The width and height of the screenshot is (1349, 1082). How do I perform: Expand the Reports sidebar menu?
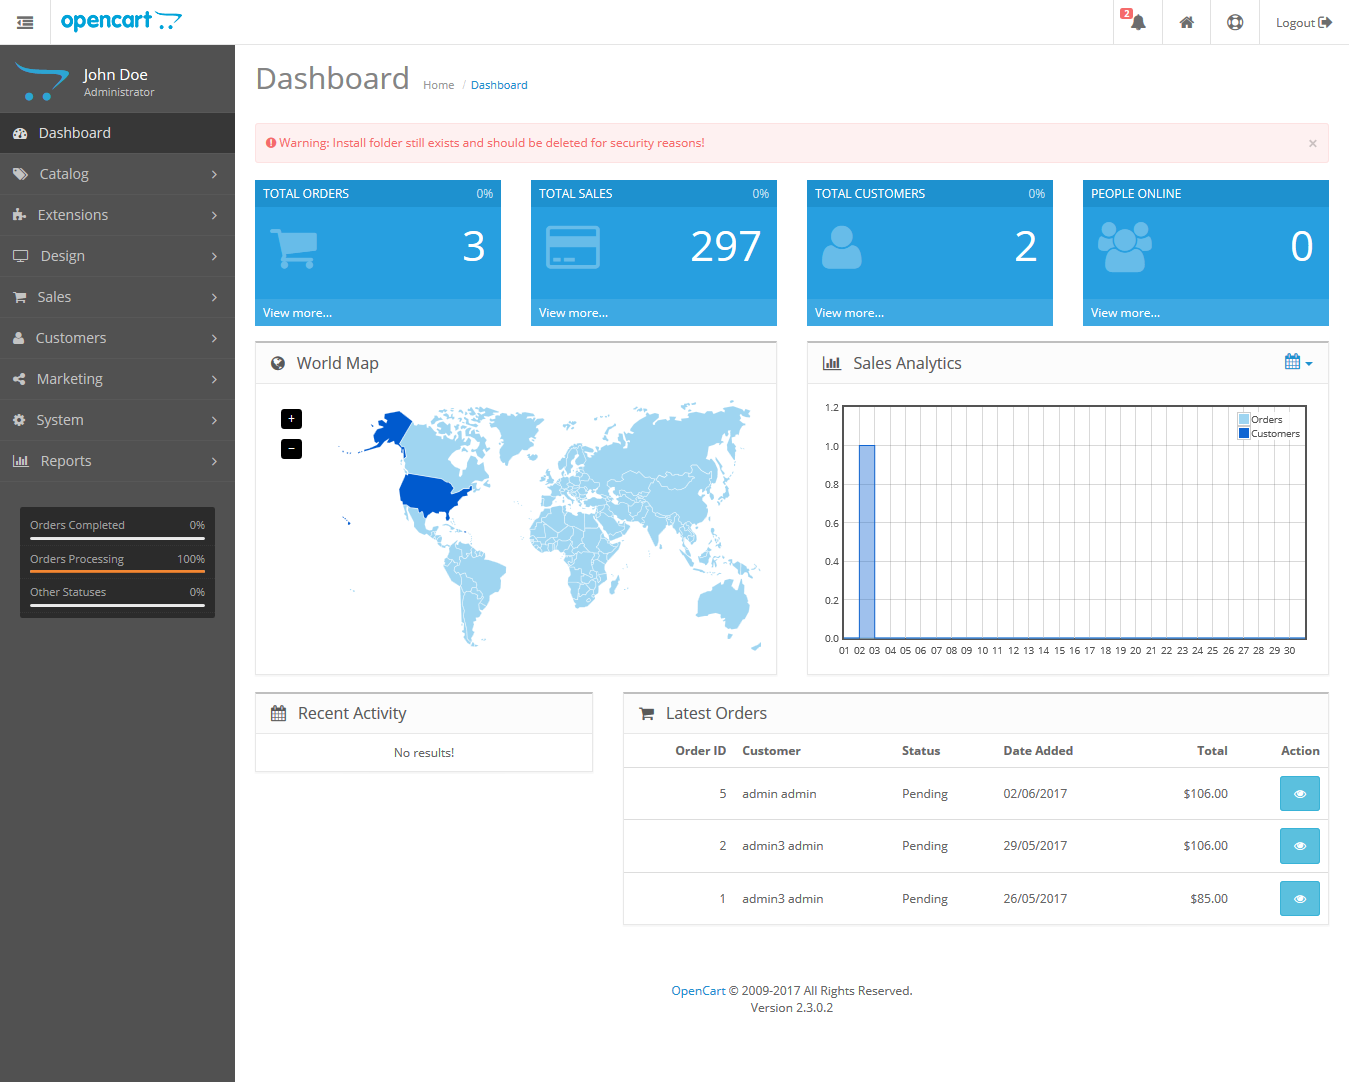[117, 461]
